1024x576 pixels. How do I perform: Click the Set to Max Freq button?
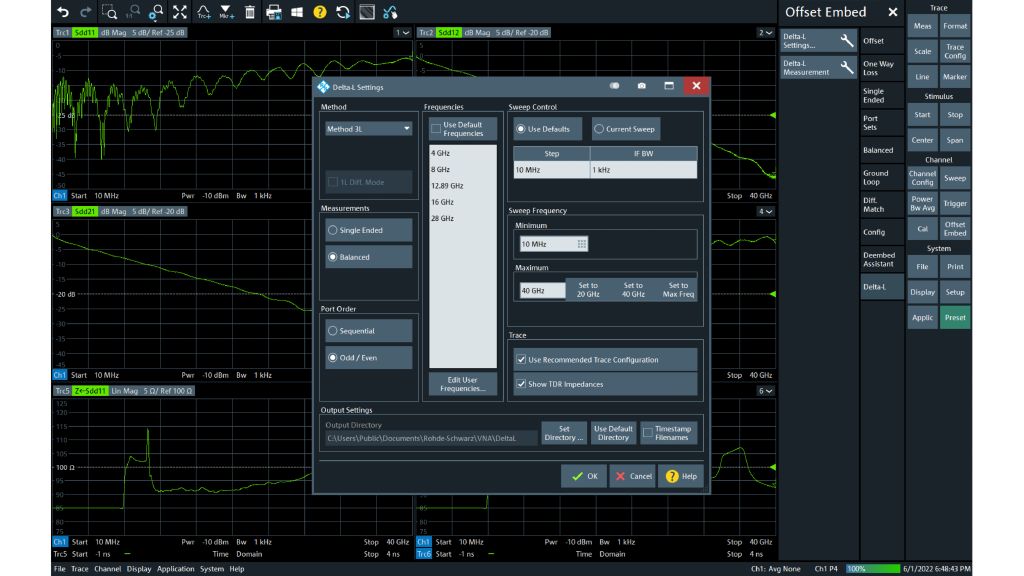point(678,288)
